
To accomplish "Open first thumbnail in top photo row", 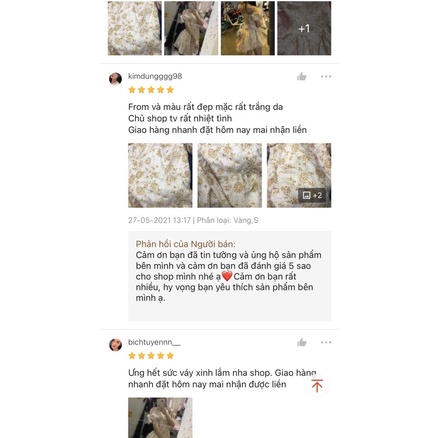I will (135, 28).
